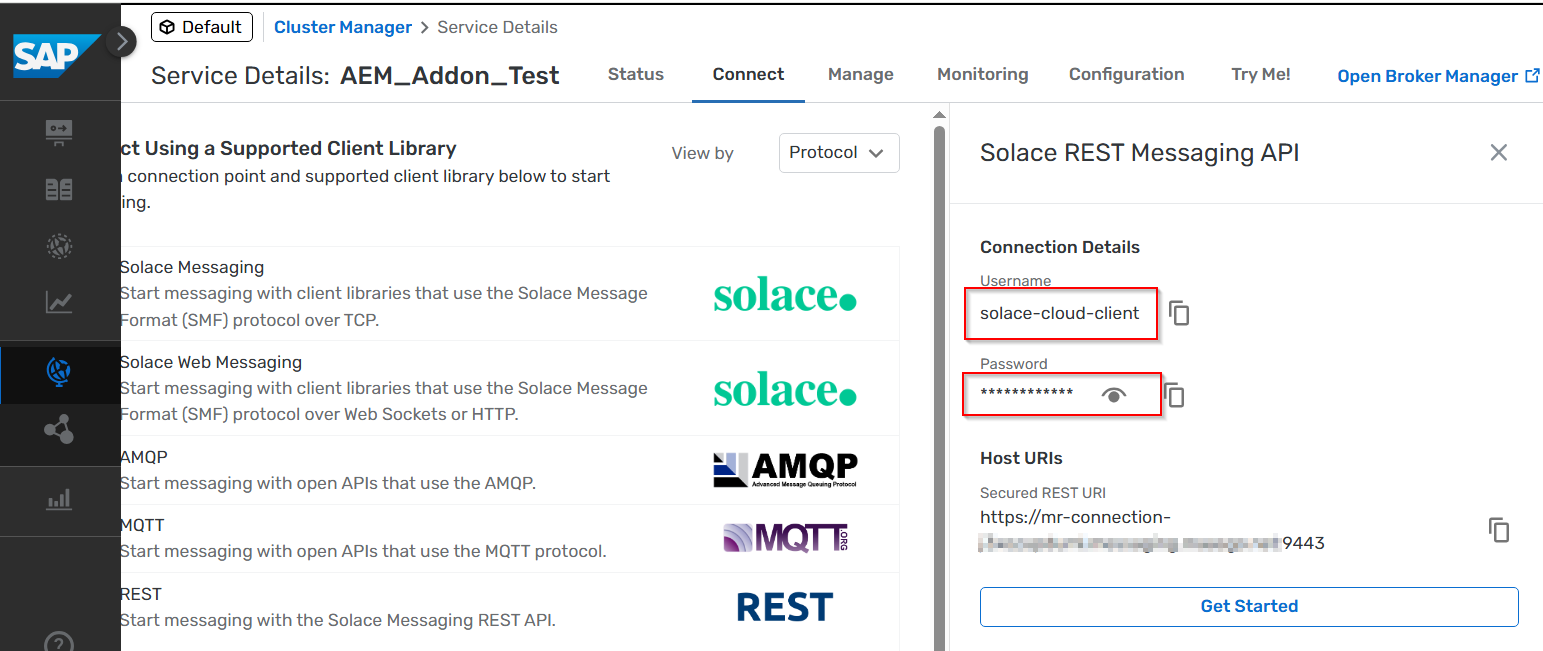Open Broker Manager in new window
1543x651 pixels.
click(x=1438, y=76)
